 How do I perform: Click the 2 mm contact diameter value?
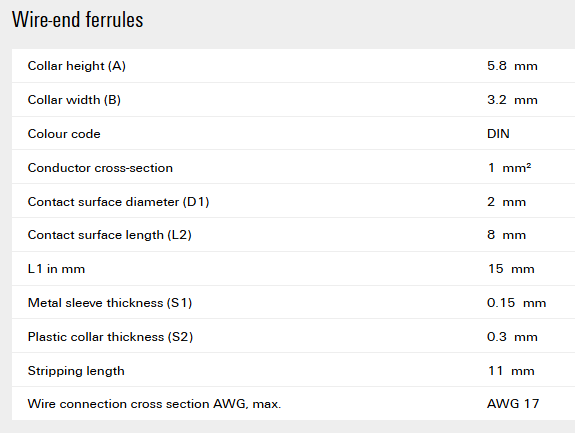[506, 202]
